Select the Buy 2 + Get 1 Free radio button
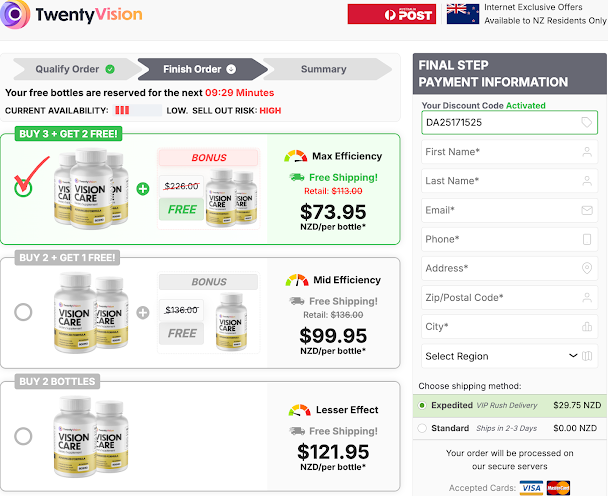 [23, 312]
